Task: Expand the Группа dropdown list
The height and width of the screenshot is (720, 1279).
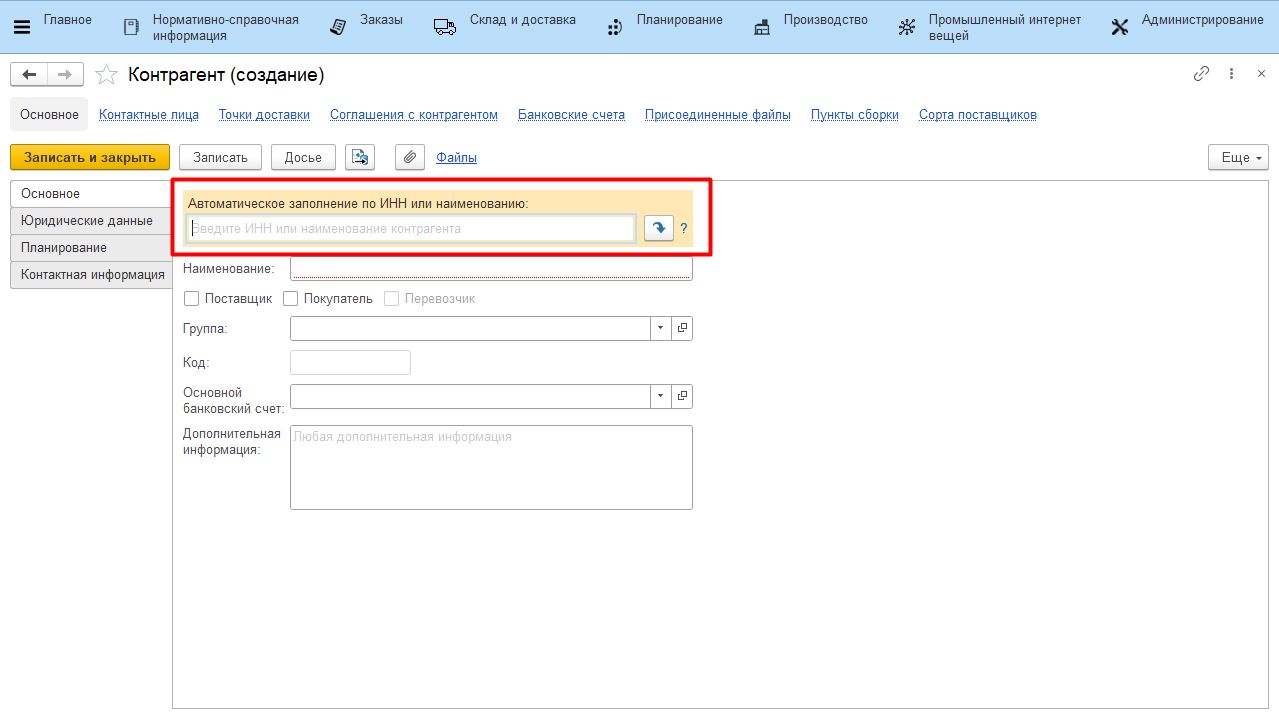Action: [661, 328]
